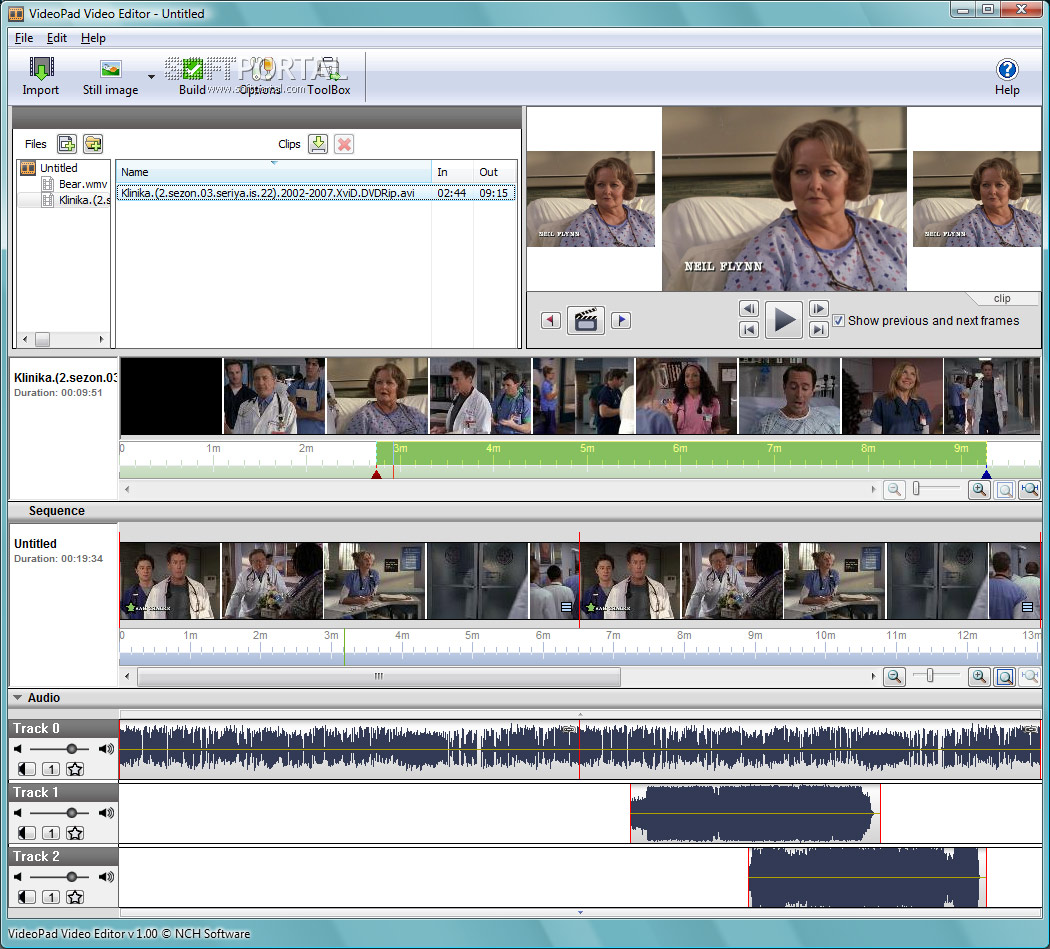Select Bear.wmv in the files tree
Screen dimensions: 1050x949
pos(82,184)
